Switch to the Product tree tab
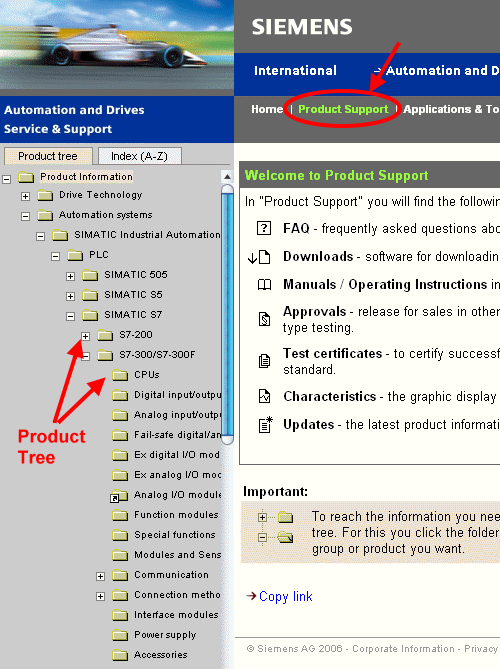The height and width of the screenshot is (669, 500). click(x=48, y=156)
